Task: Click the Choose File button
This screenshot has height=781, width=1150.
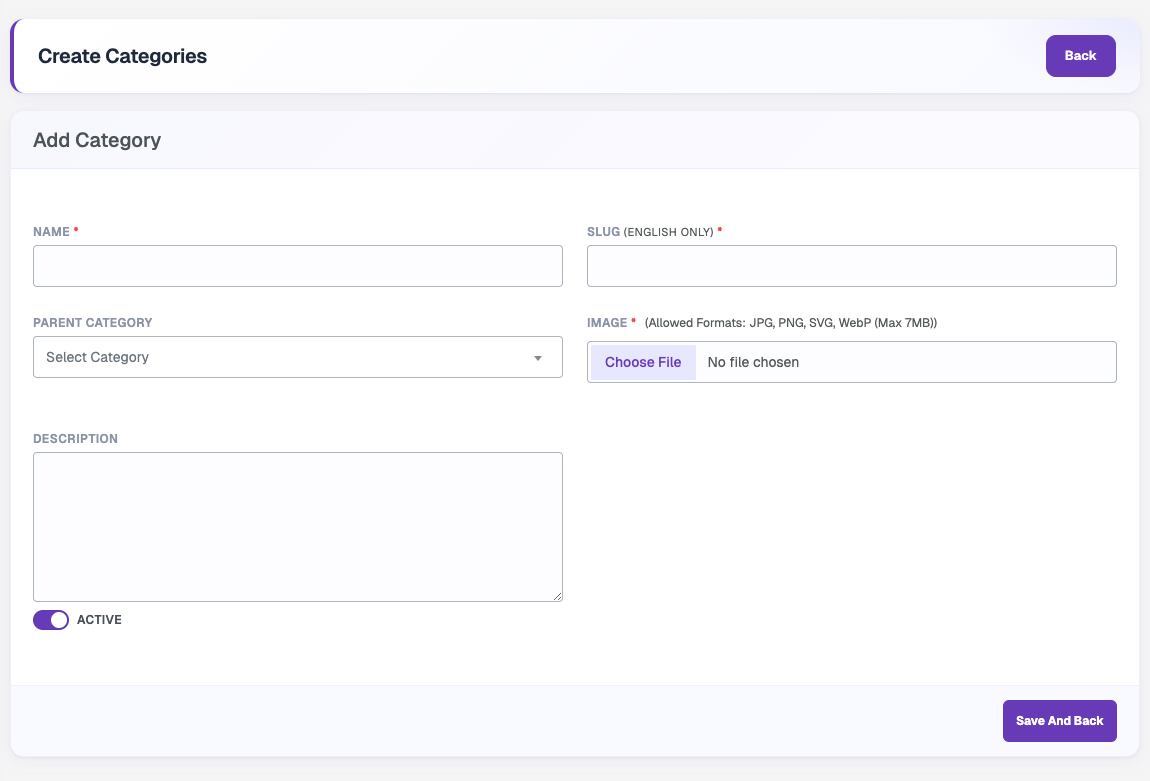Action: [x=643, y=362]
